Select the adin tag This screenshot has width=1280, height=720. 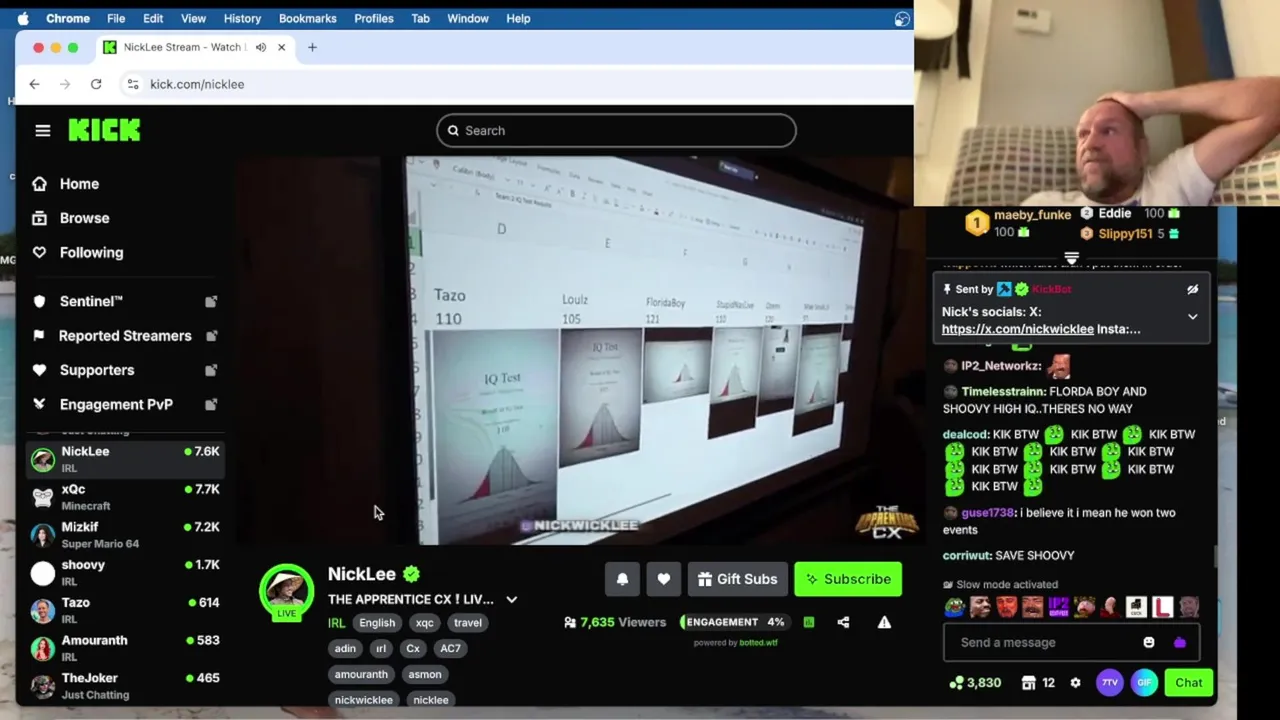[345, 648]
